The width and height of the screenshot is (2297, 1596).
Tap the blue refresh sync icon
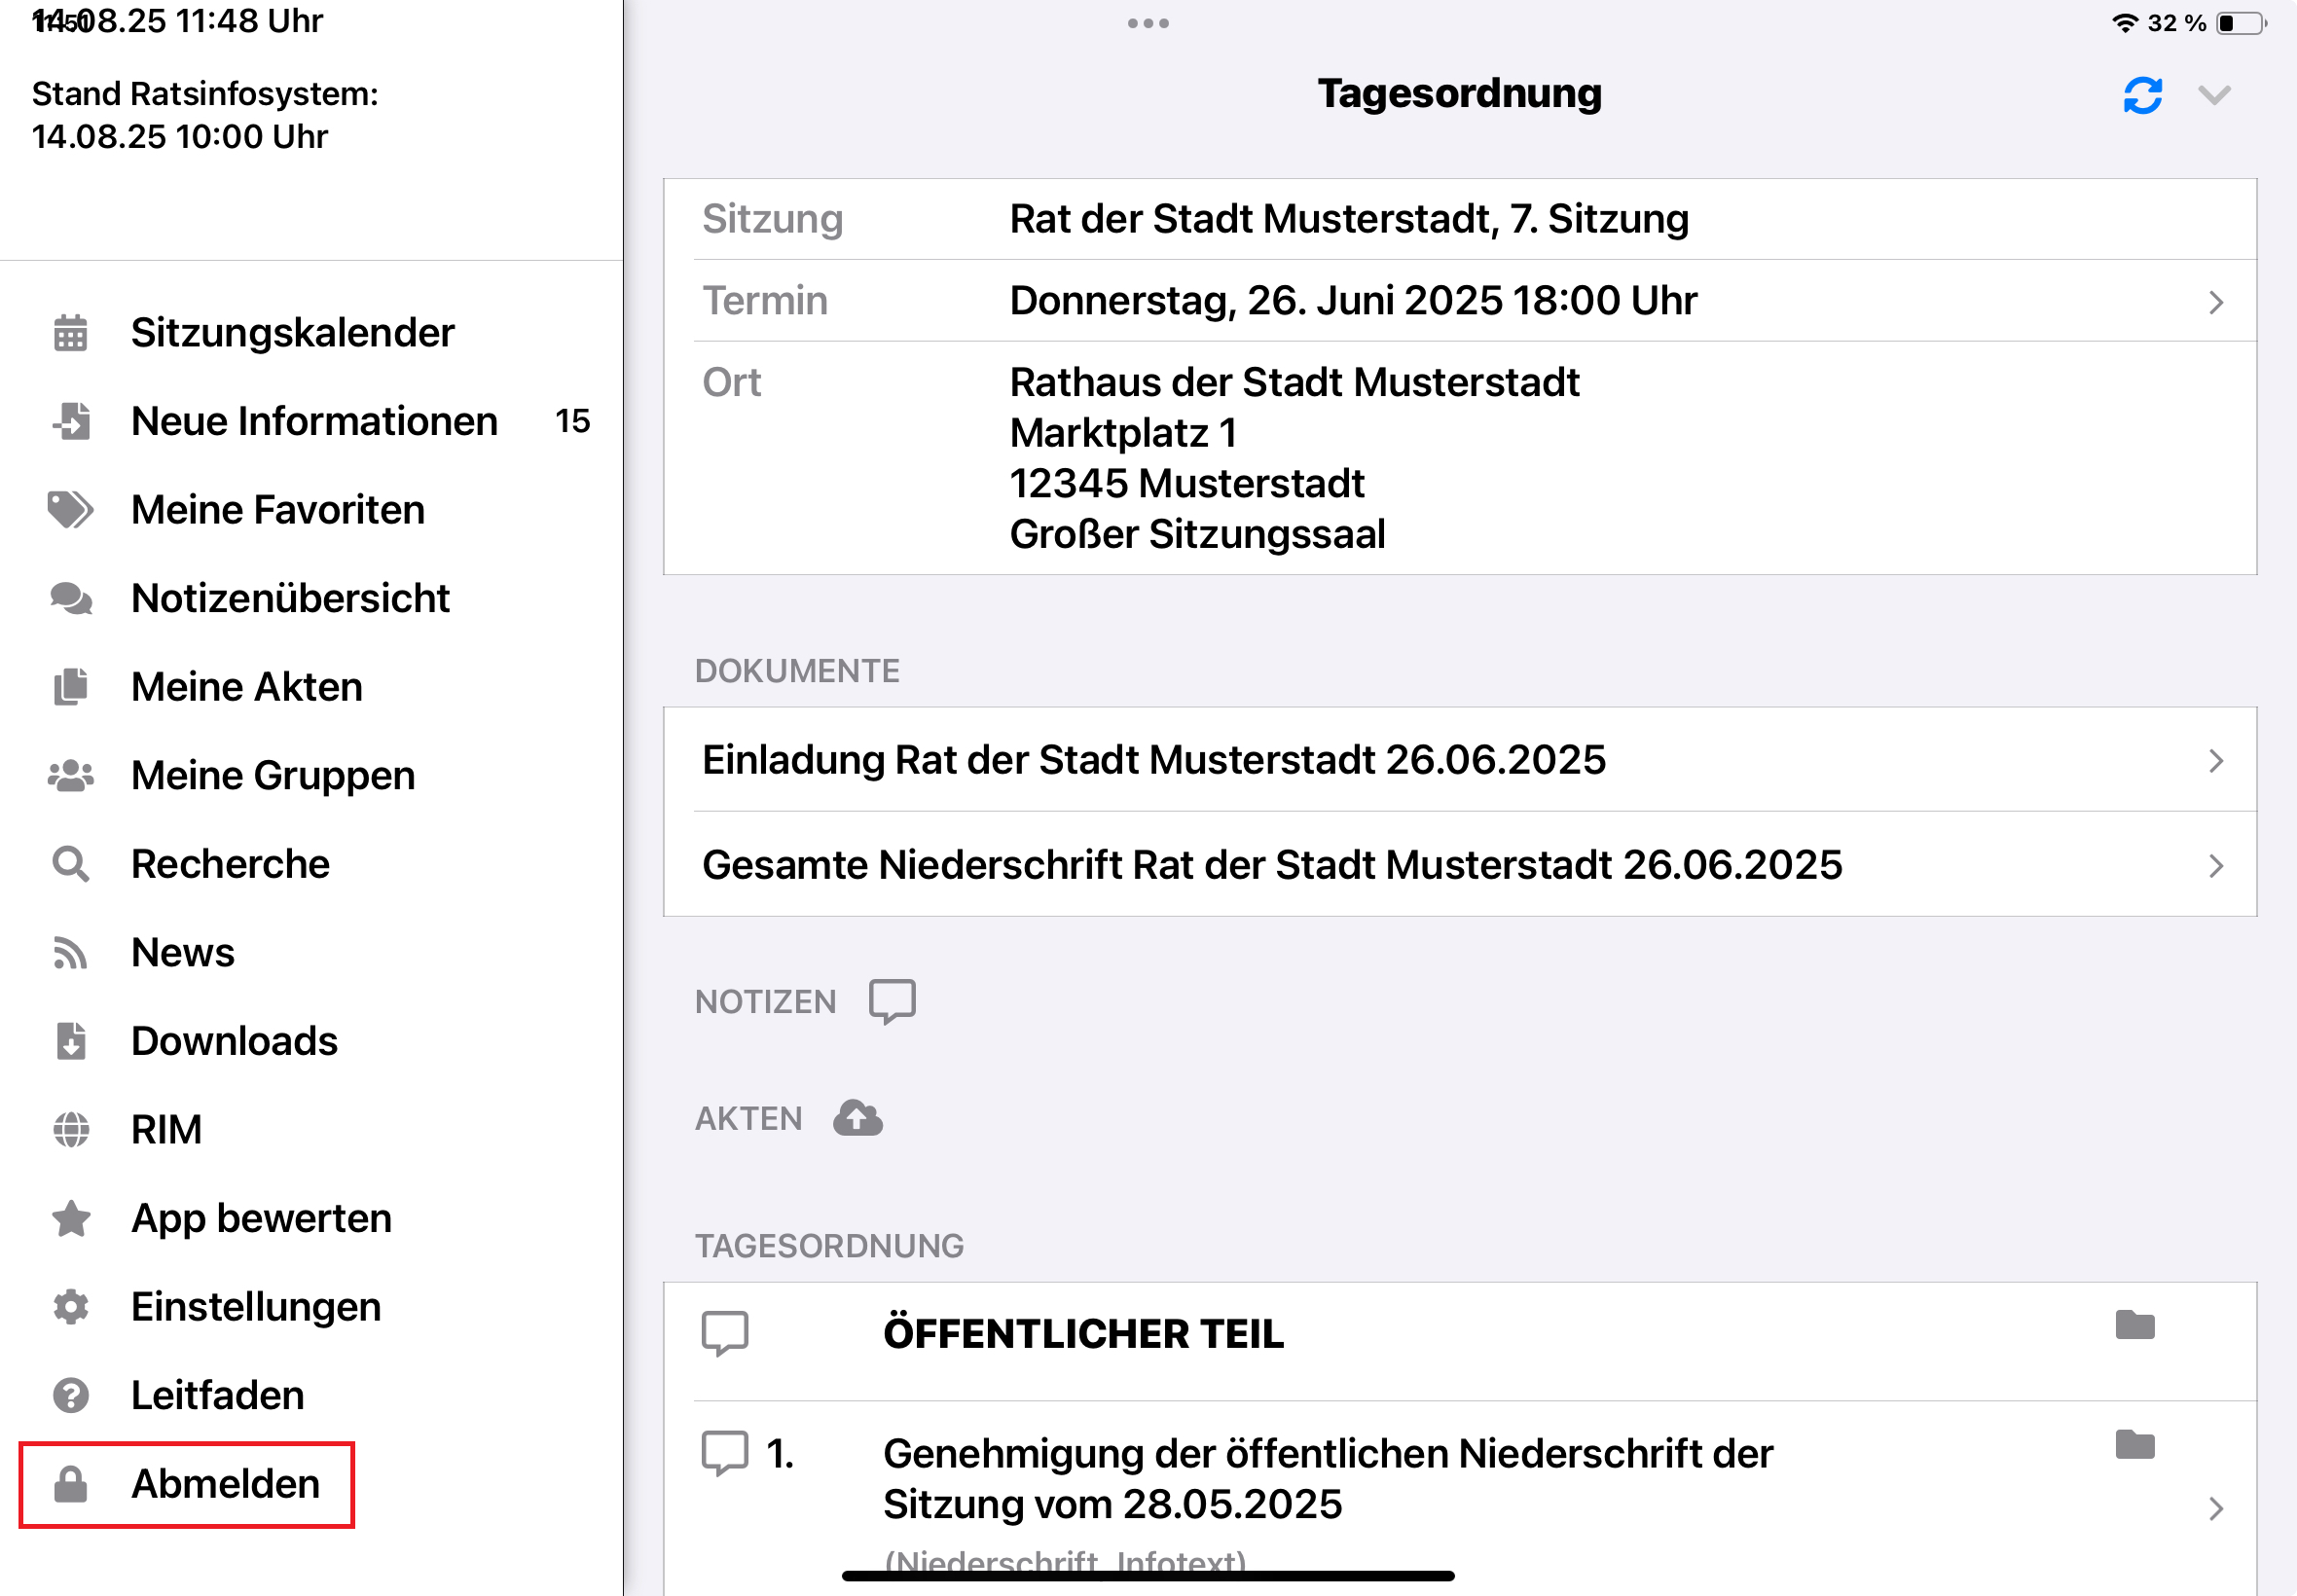[2142, 96]
